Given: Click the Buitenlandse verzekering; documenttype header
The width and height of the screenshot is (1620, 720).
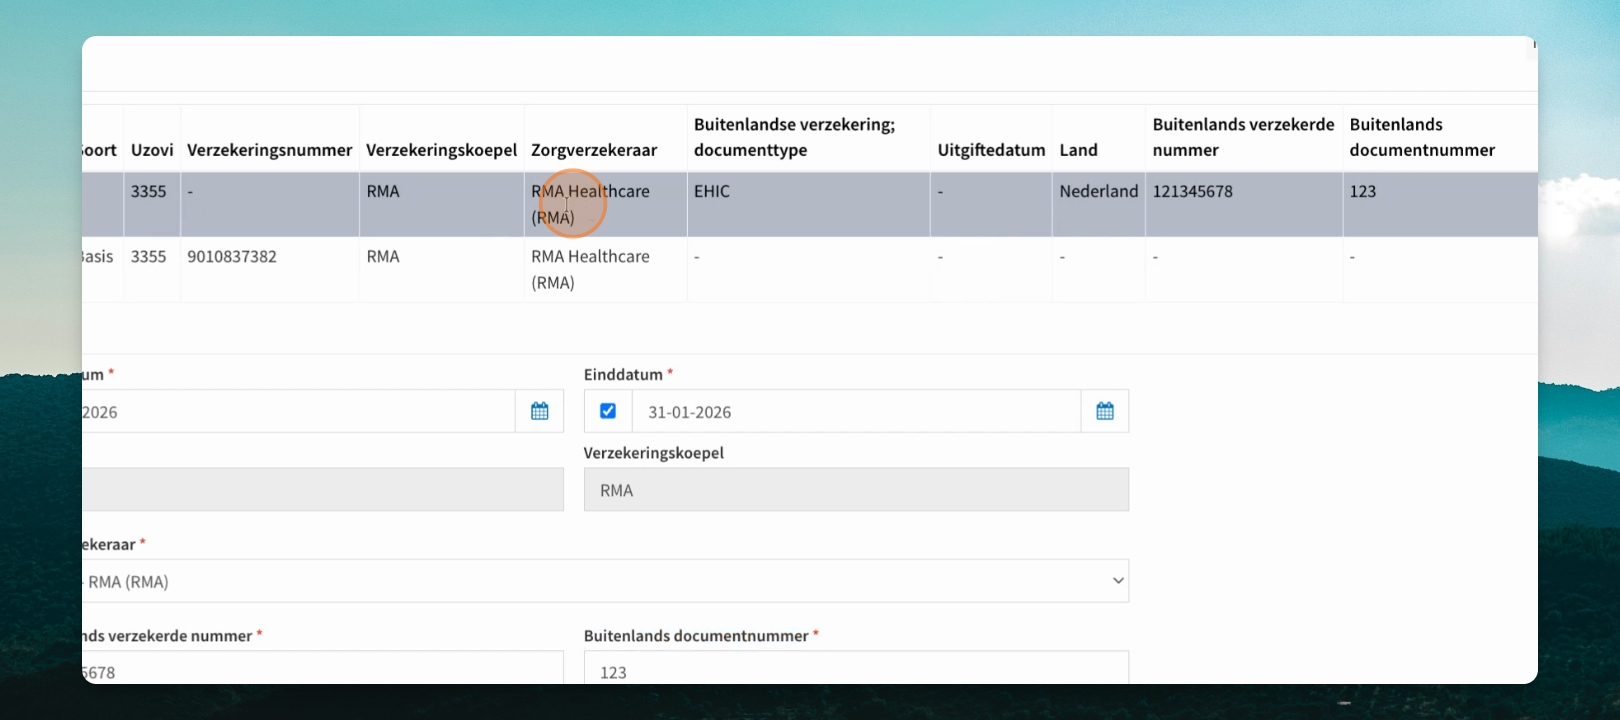Looking at the screenshot, I should click(794, 137).
